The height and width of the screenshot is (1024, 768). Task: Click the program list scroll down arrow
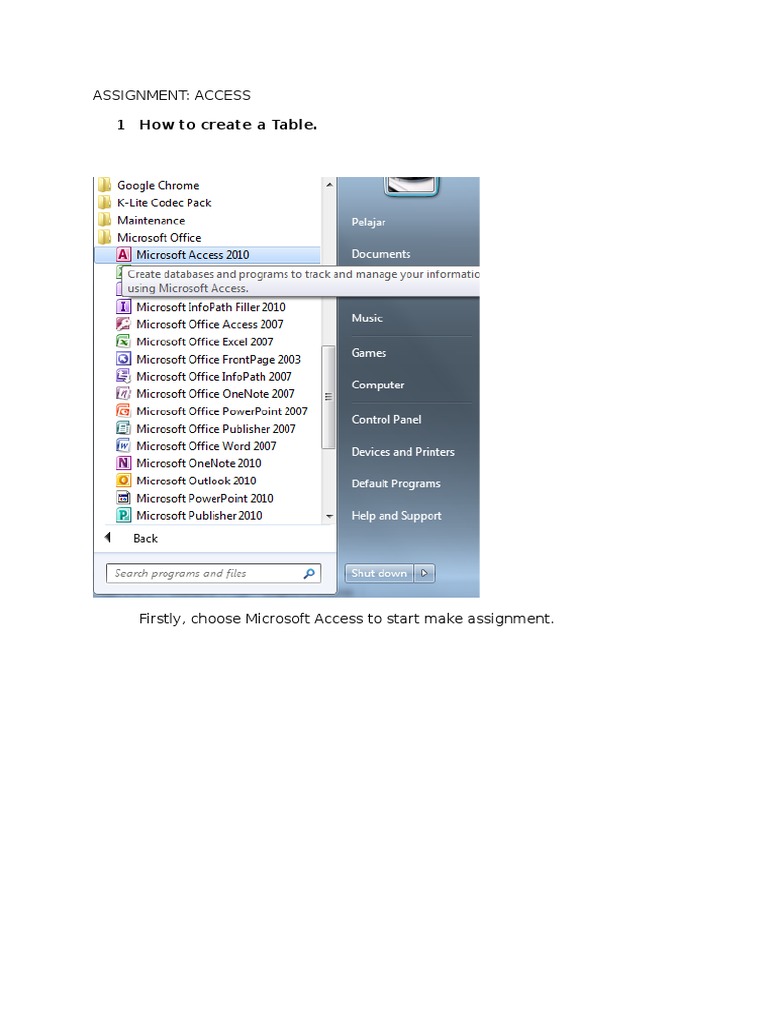tap(329, 516)
